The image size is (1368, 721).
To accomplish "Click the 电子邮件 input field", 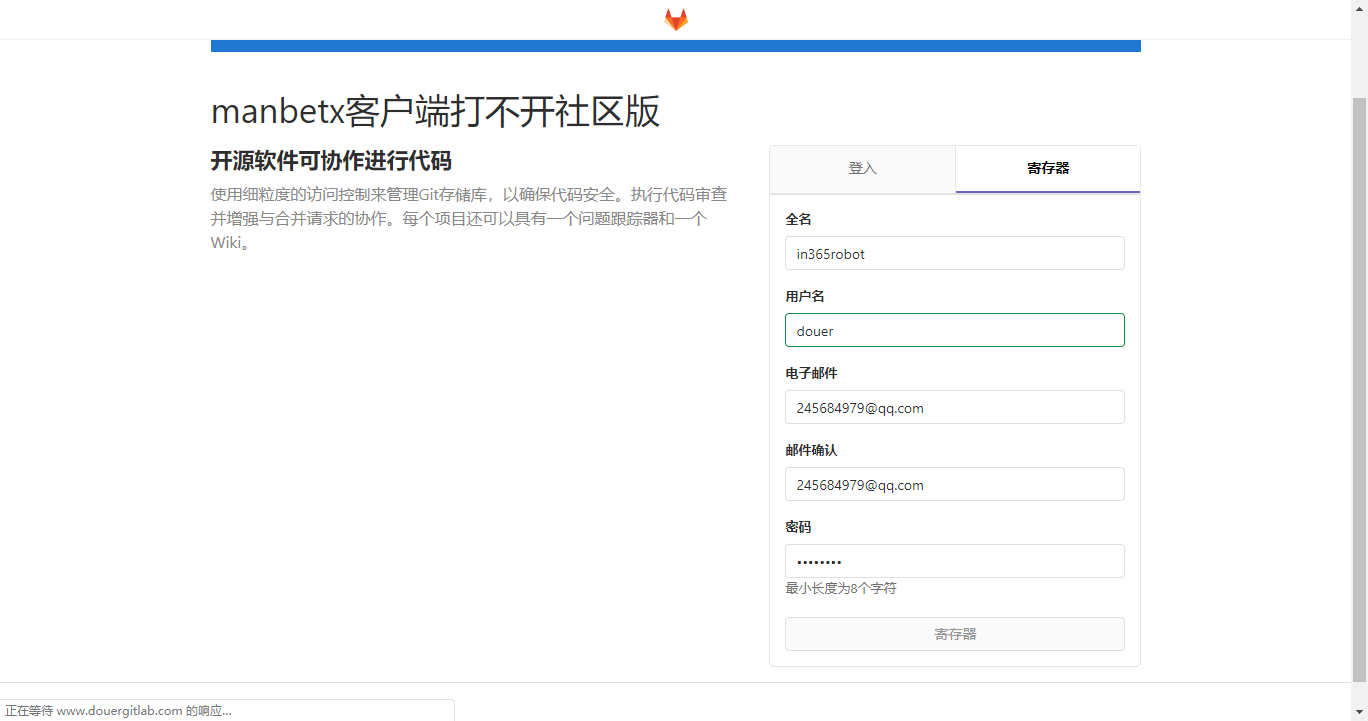I will [x=955, y=407].
